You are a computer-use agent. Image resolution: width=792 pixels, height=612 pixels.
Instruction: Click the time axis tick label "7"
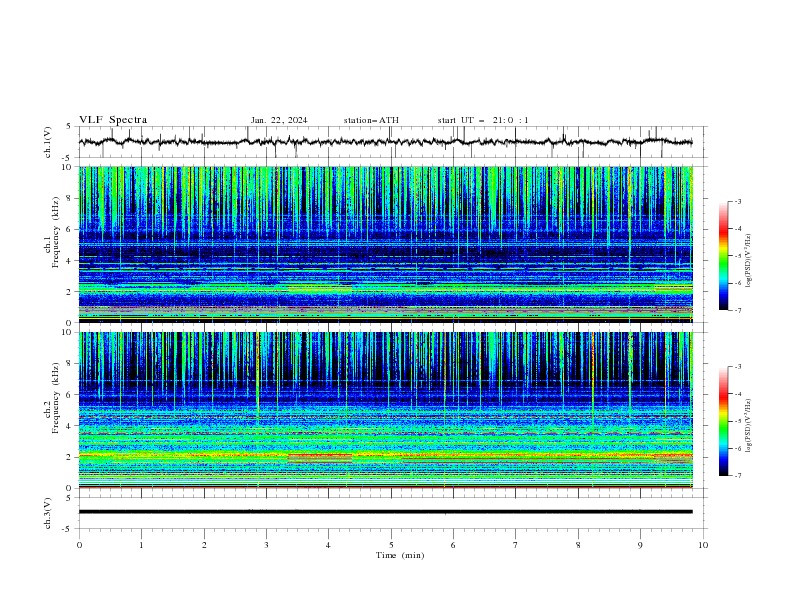(516, 545)
